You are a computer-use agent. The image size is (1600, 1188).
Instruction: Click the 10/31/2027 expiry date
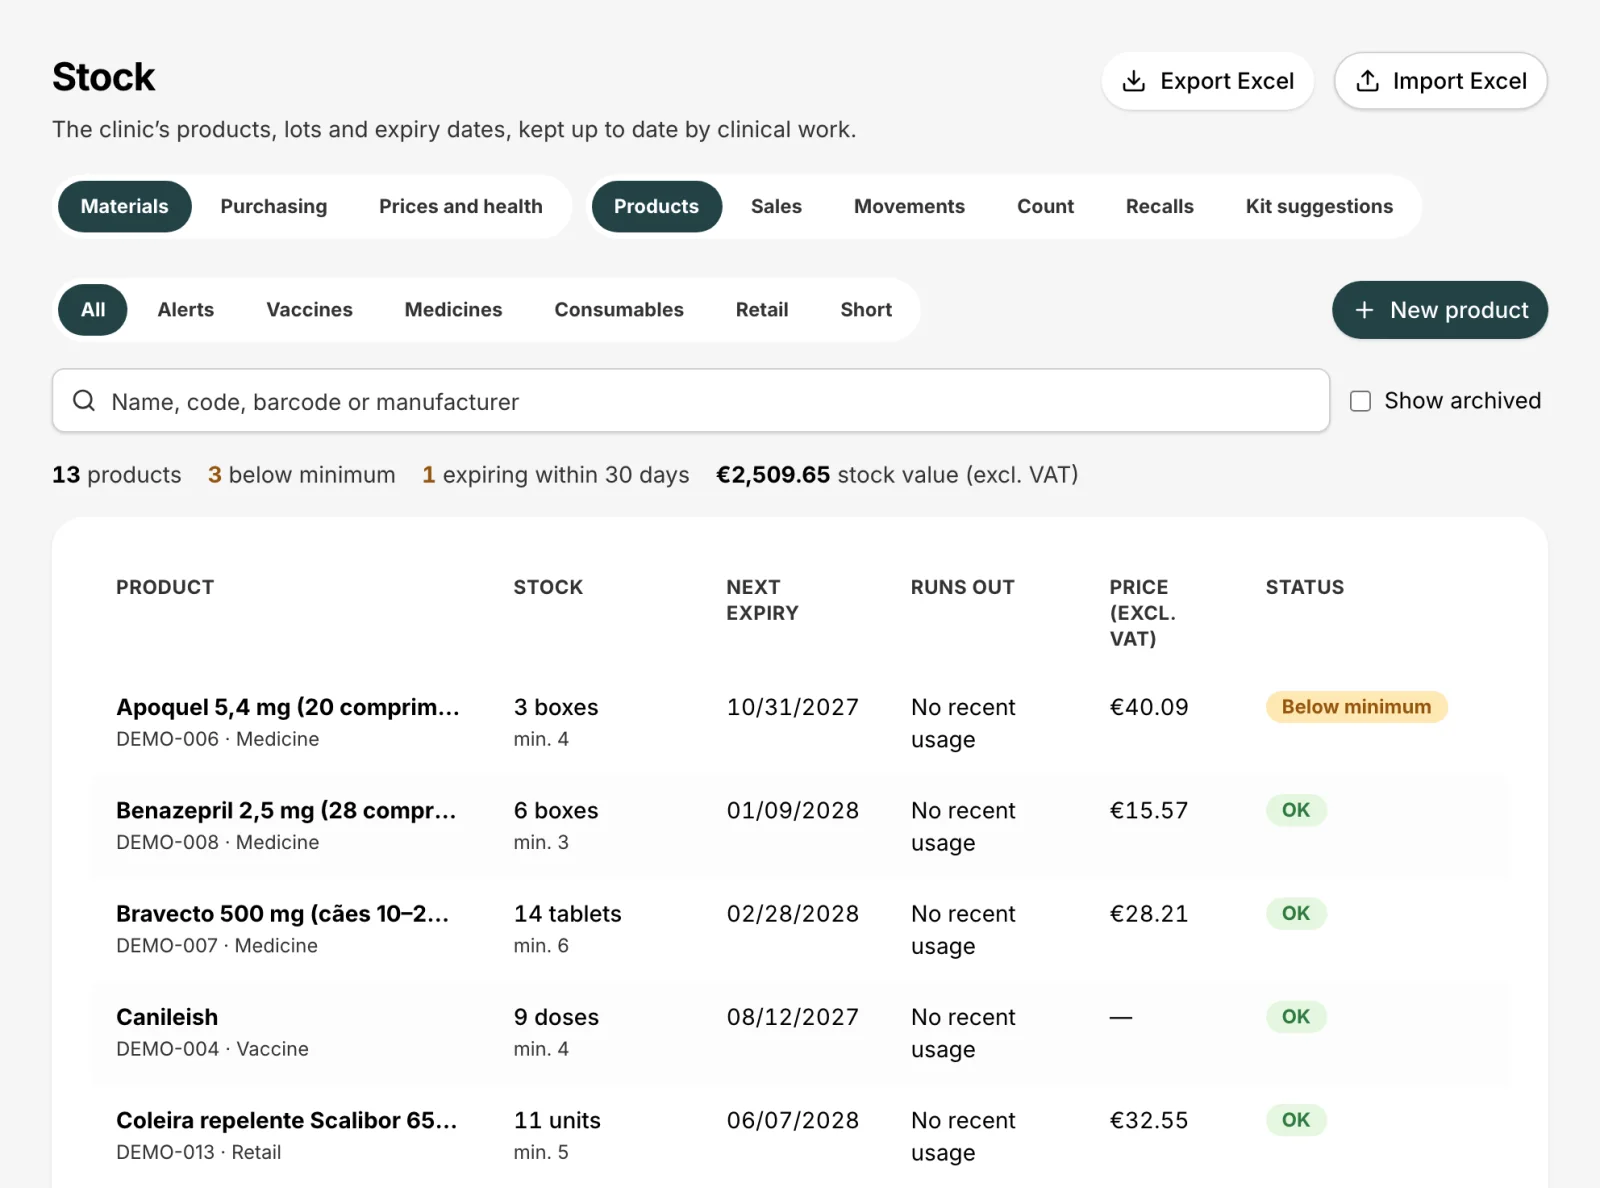793,707
